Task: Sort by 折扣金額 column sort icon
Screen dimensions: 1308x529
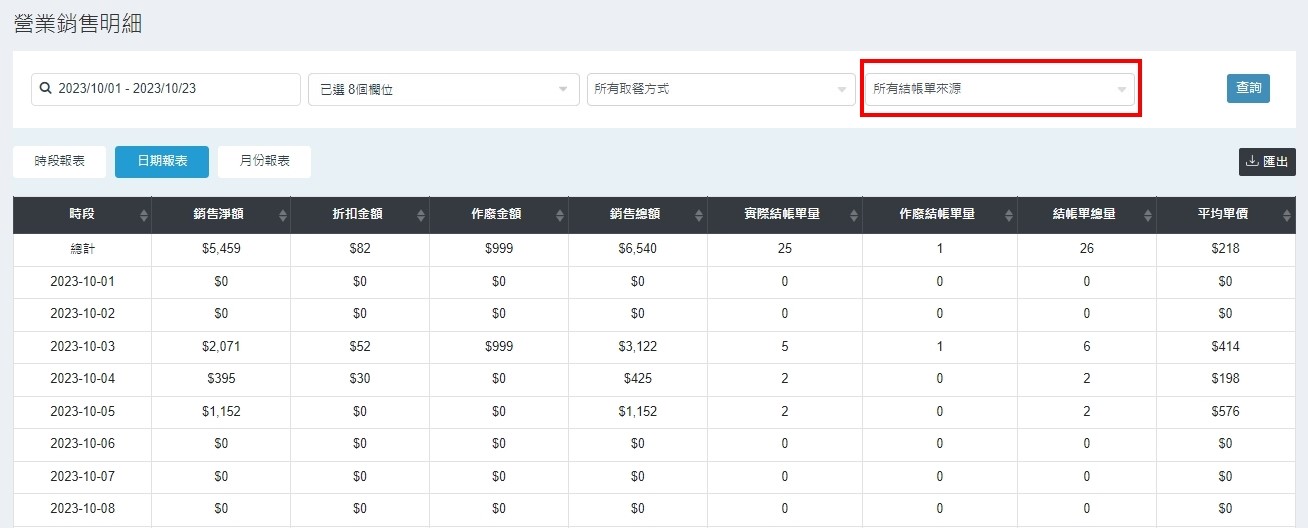Action: 422,216
